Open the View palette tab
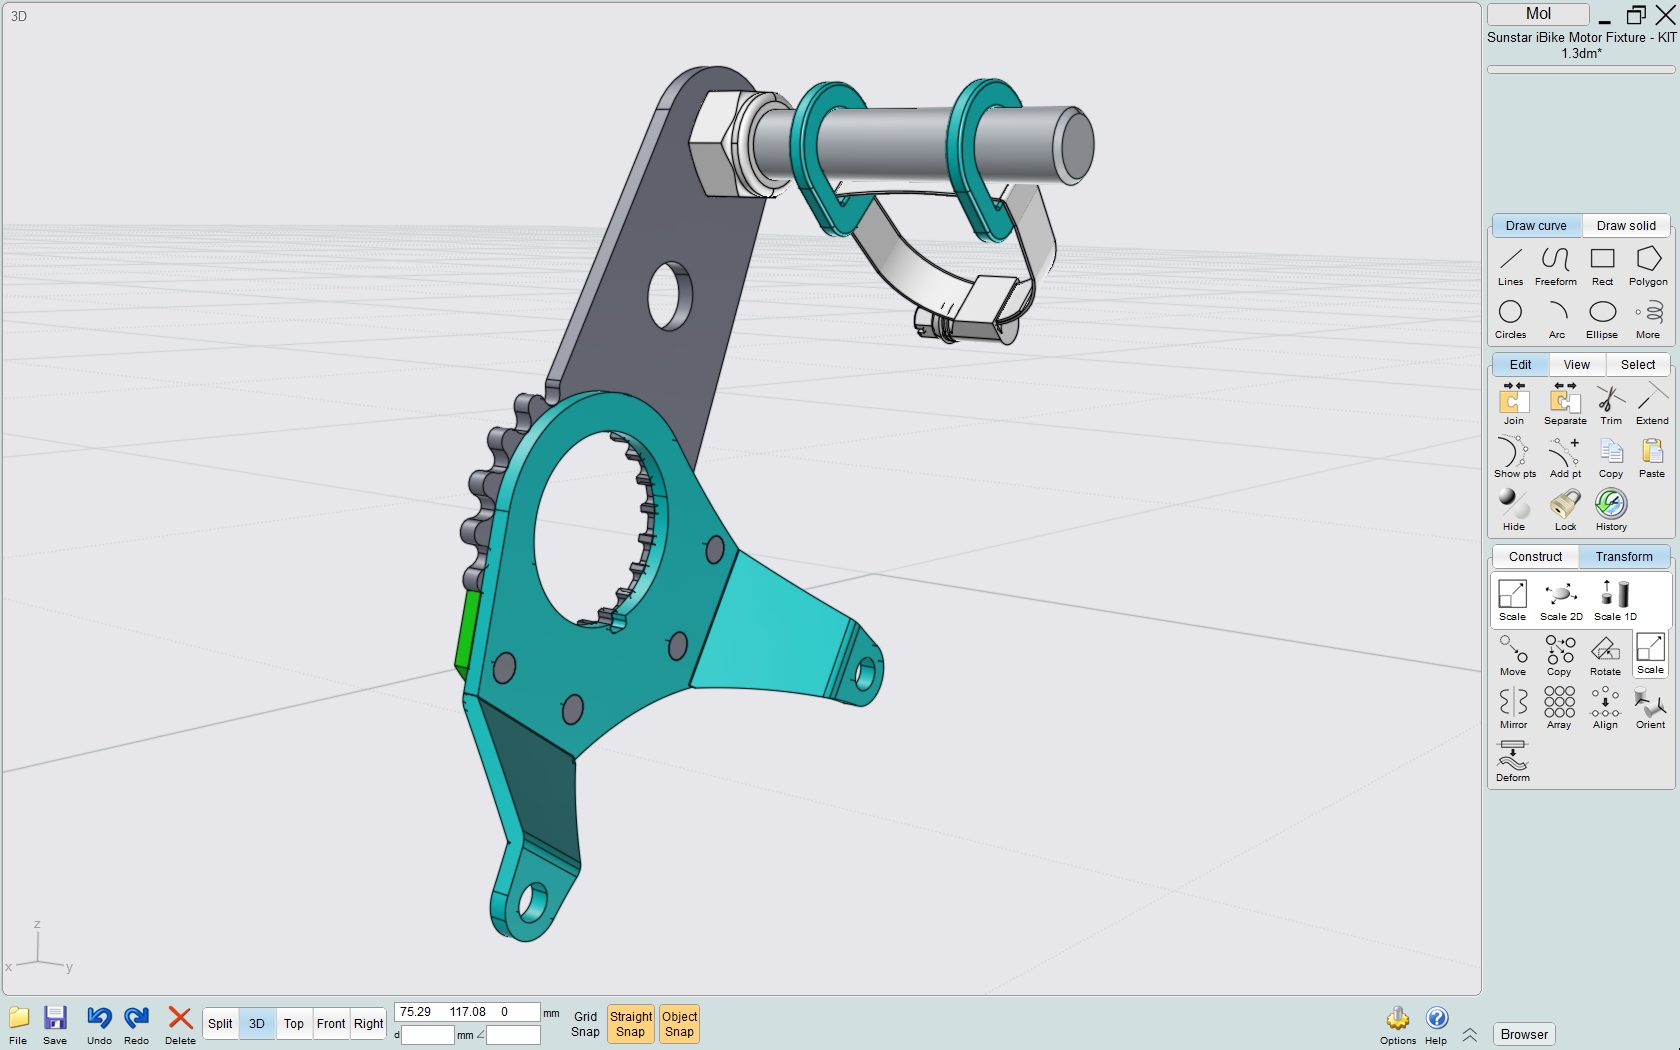The width and height of the screenshot is (1680, 1050). coord(1577,365)
